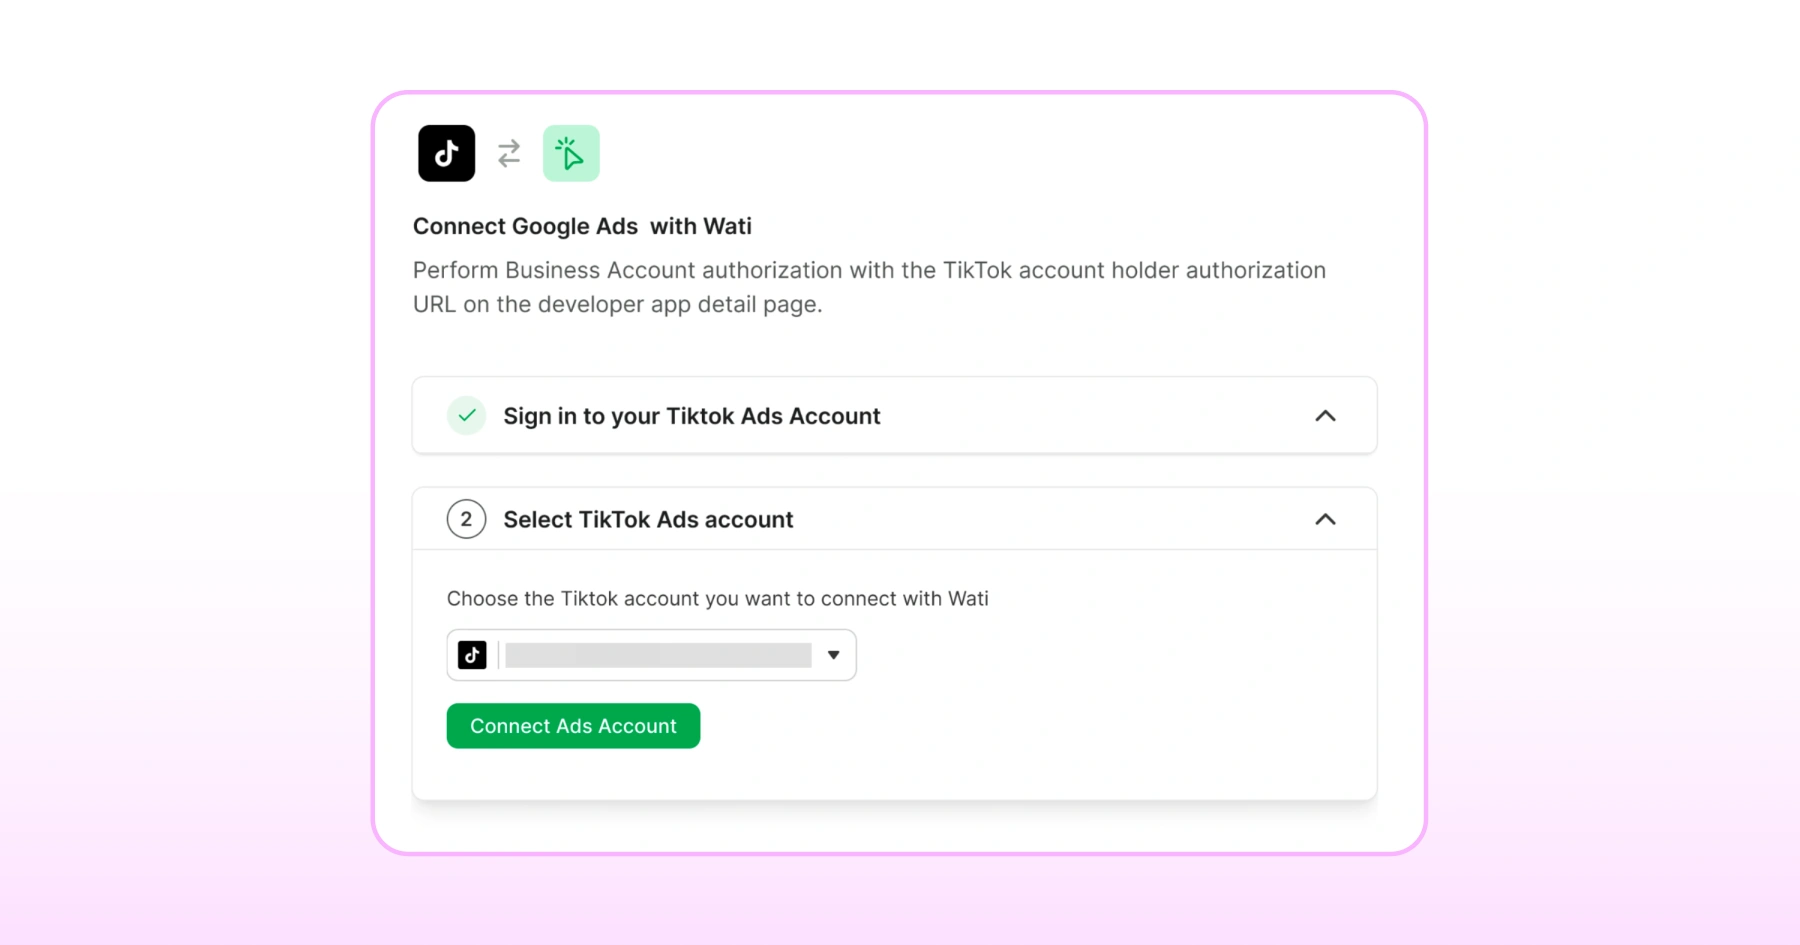Click the Connect Ads Account button
This screenshot has height=945, width=1800.
(573, 726)
